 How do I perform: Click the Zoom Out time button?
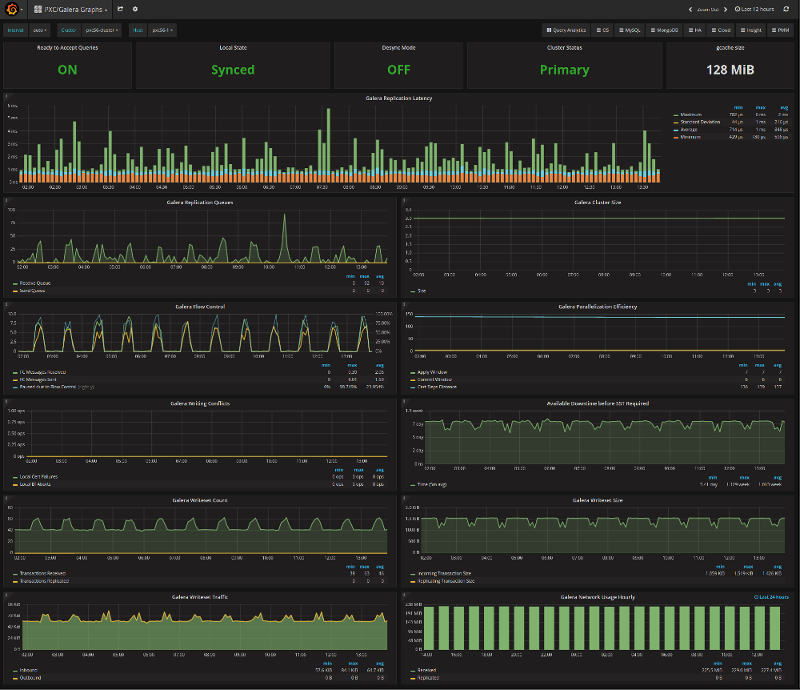point(708,9)
